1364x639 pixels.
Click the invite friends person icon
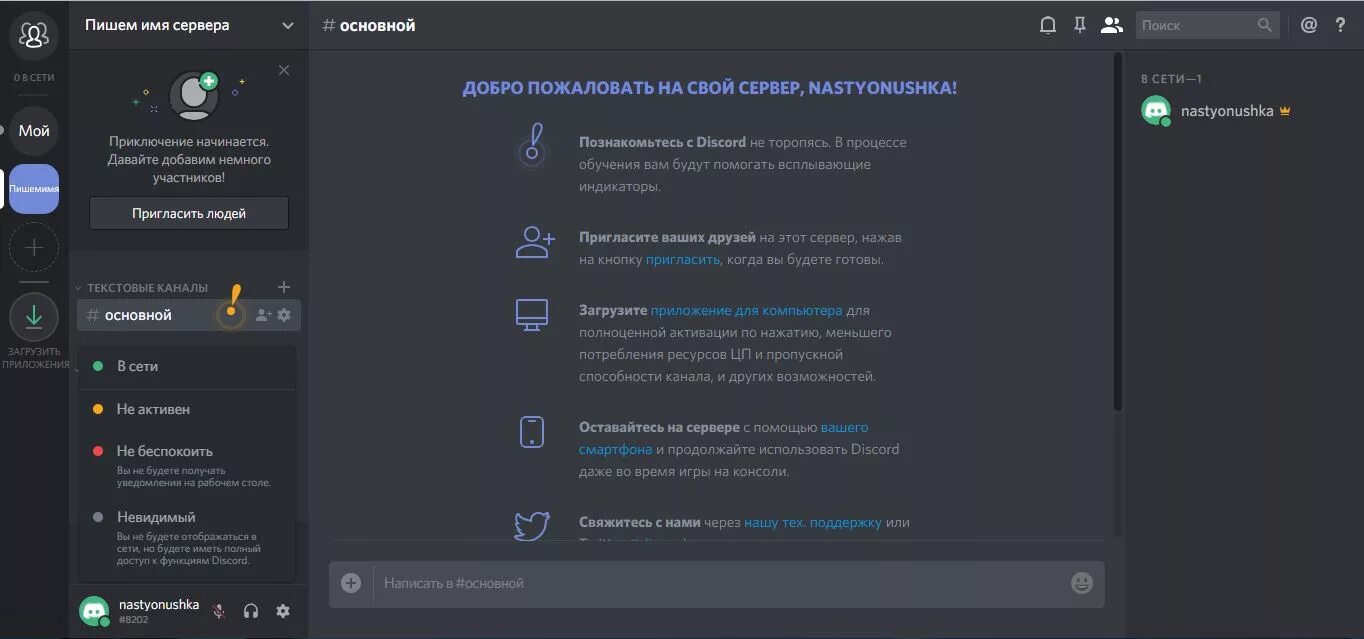tap(534, 242)
